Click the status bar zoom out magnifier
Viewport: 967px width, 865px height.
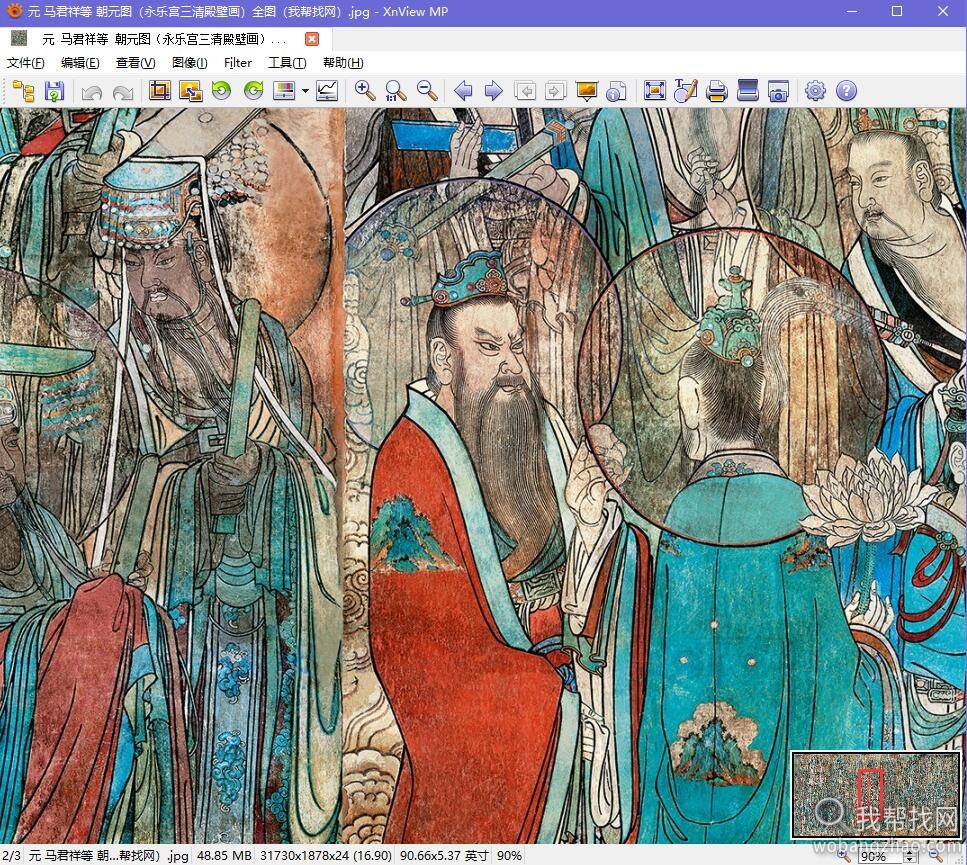(x=935, y=856)
